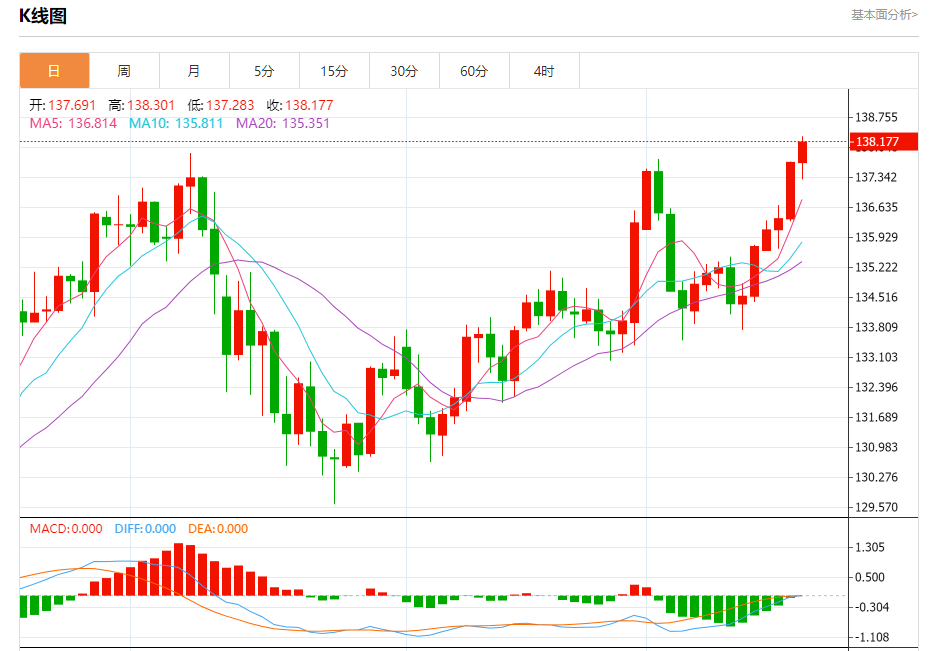Click the DEA:0.000 indicator label
The image size is (936, 651).
coord(218,529)
